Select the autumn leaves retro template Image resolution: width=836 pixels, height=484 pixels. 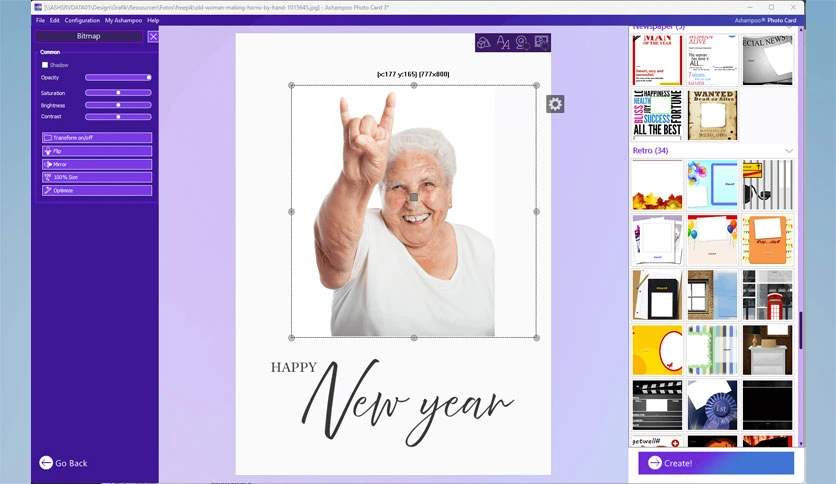(x=657, y=184)
